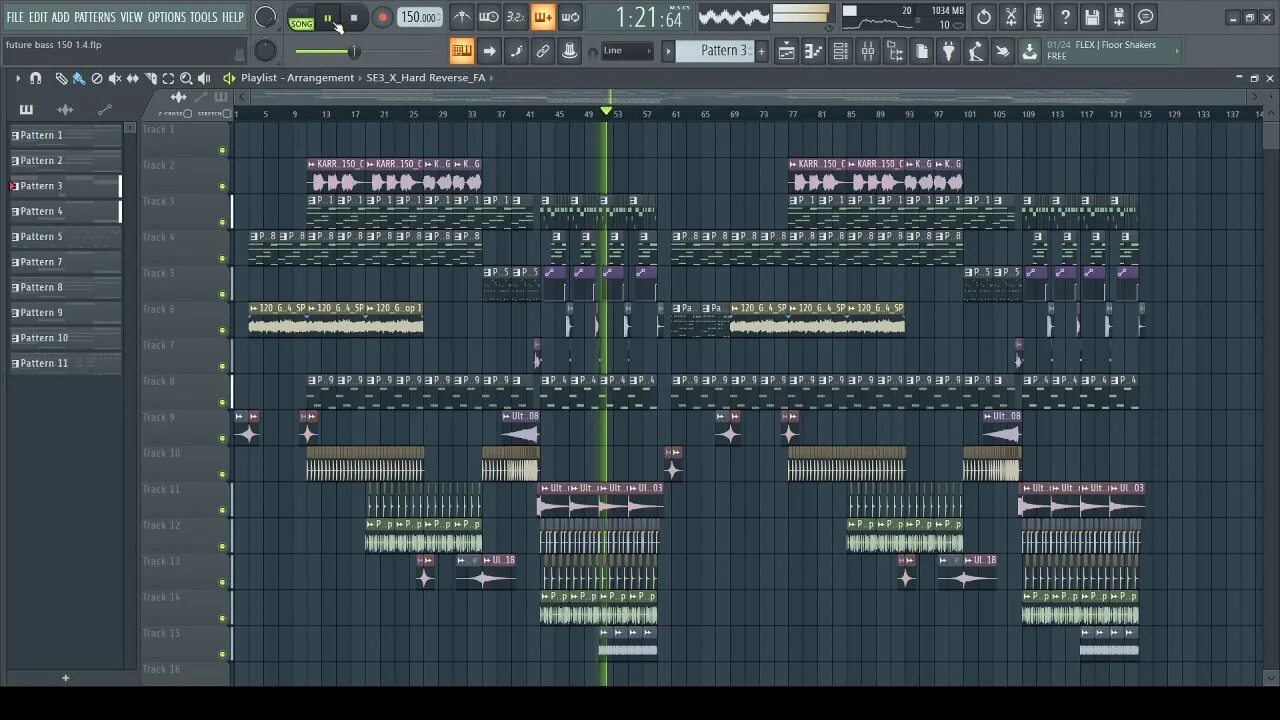The image size is (1280, 720).
Task: Select the playlist Mute tool
Action: pyautogui.click(x=115, y=78)
